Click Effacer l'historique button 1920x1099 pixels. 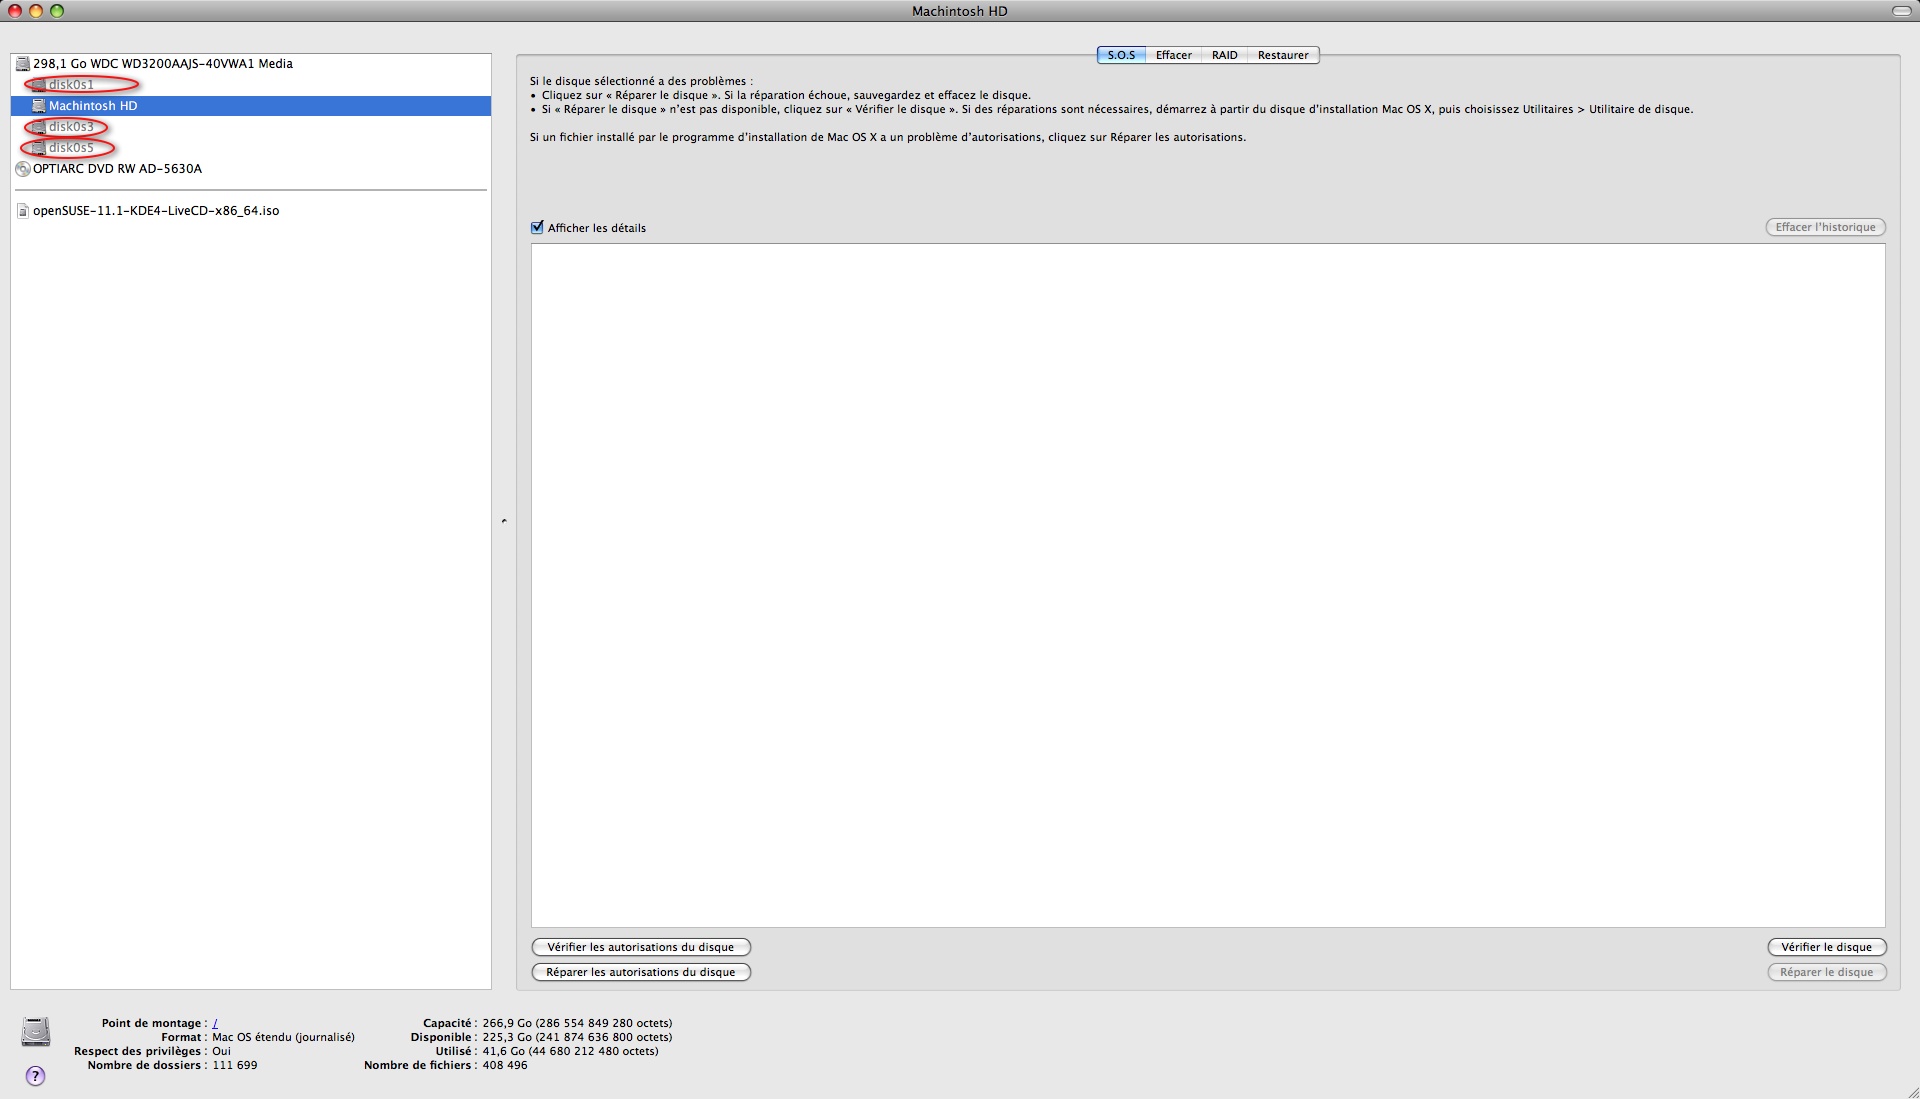pyautogui.click(x=1825, y=227)
